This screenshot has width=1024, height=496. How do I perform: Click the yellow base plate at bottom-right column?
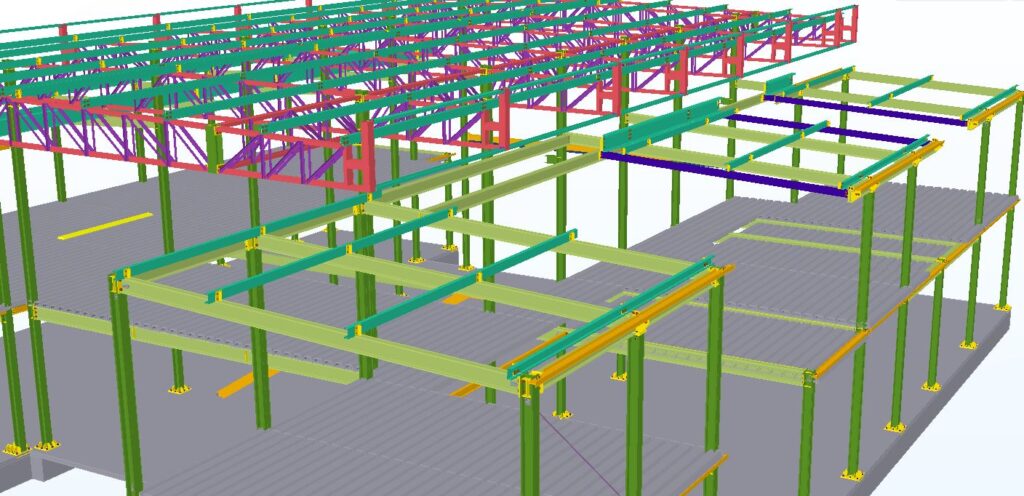click(851, 474)
